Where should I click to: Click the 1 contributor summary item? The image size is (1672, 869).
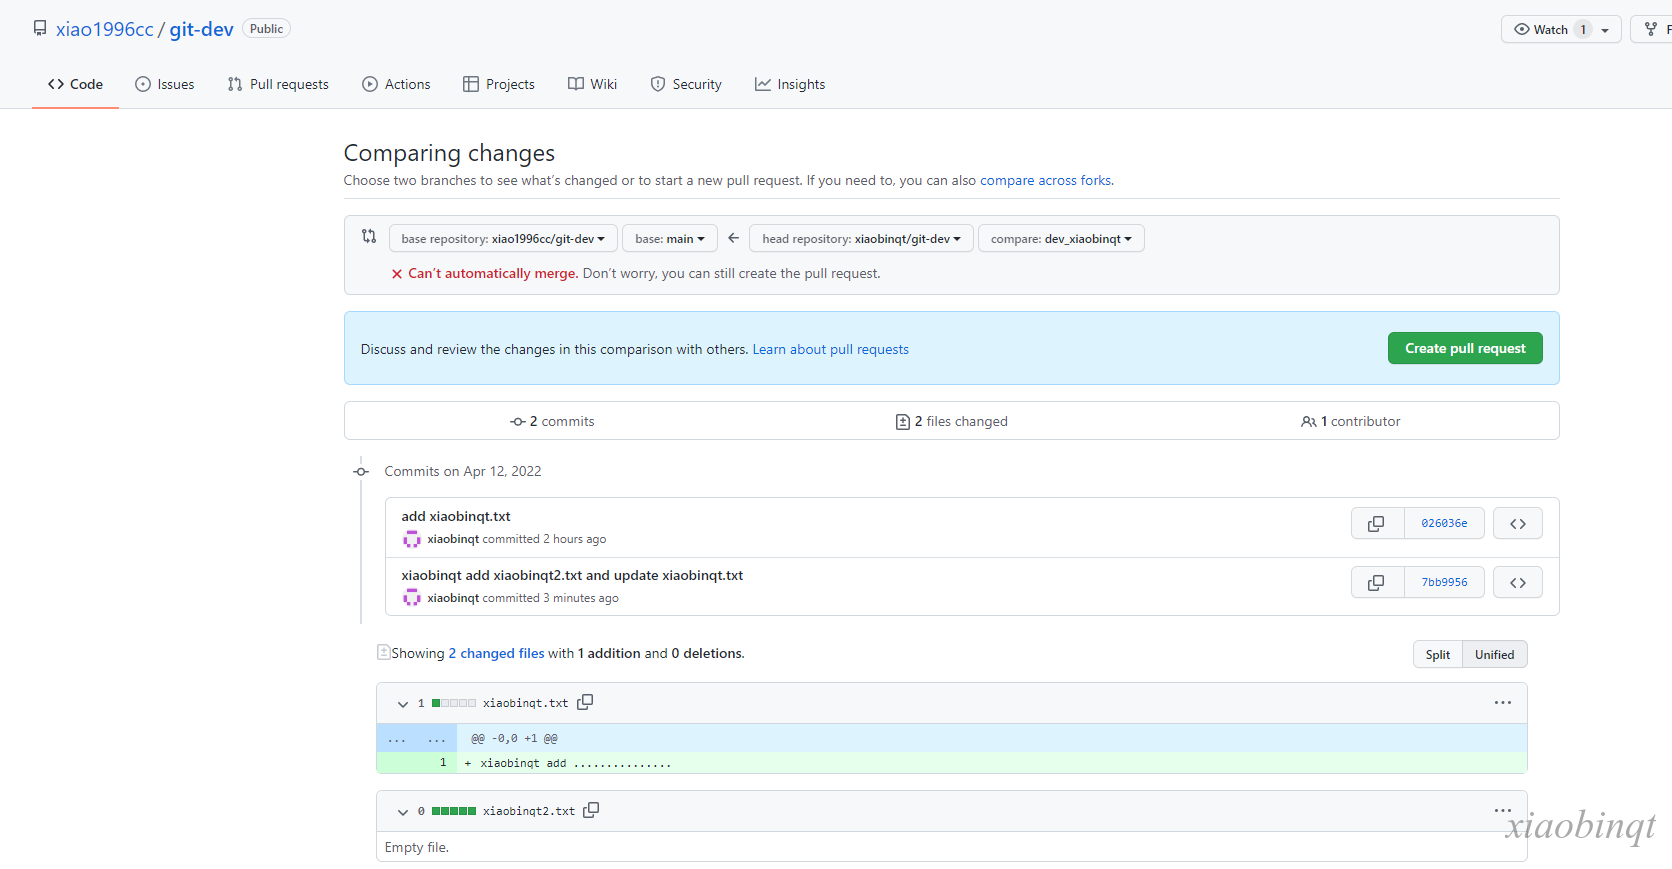point(1351,421)
